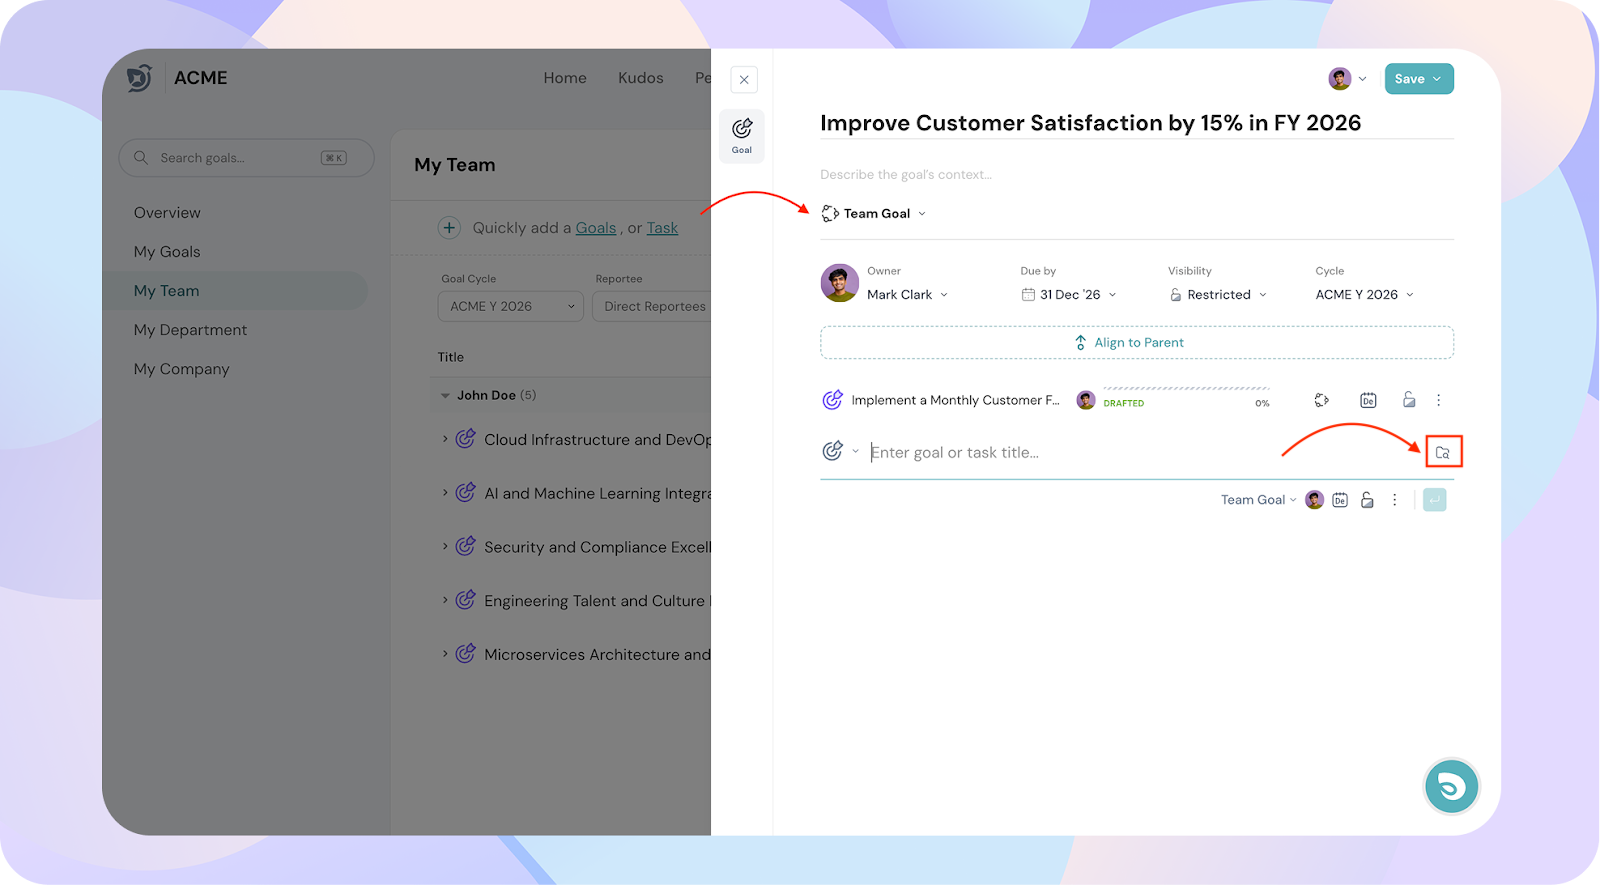Click the search magnifier icon in sidebar
The height and width of the screenshot is (885, 1600).
(141, 158)
